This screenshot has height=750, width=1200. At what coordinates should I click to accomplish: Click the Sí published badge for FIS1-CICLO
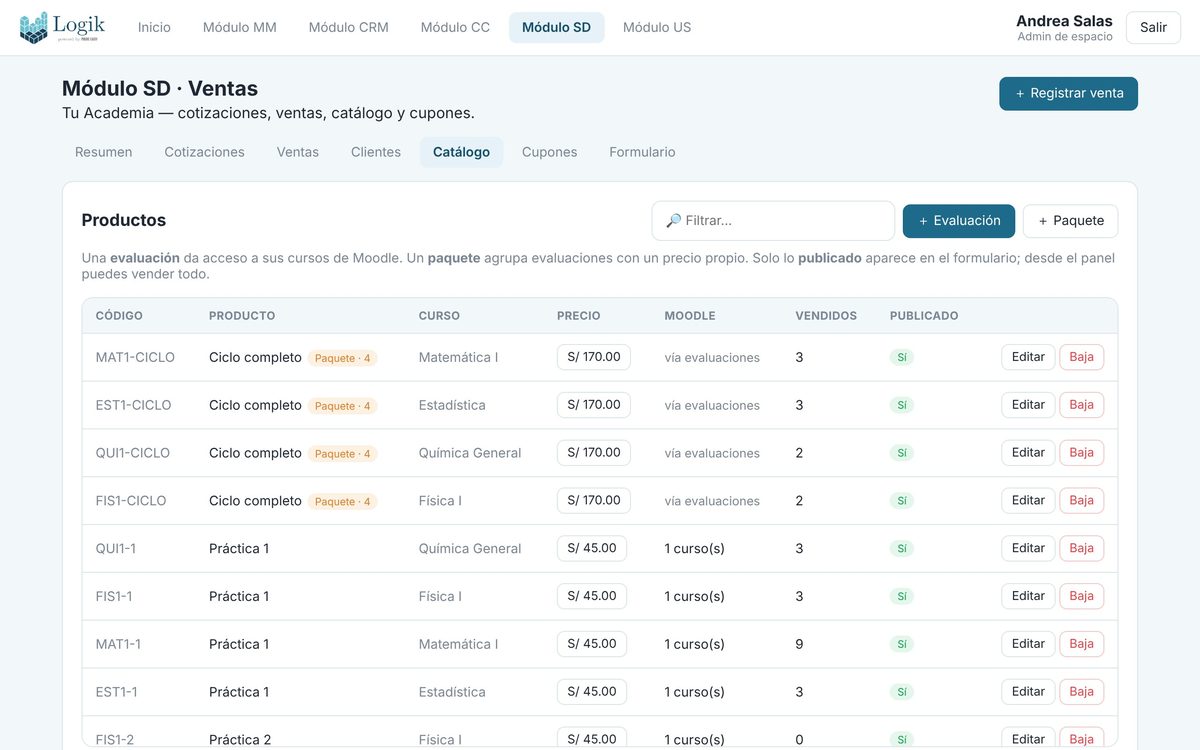click(902, 501)
